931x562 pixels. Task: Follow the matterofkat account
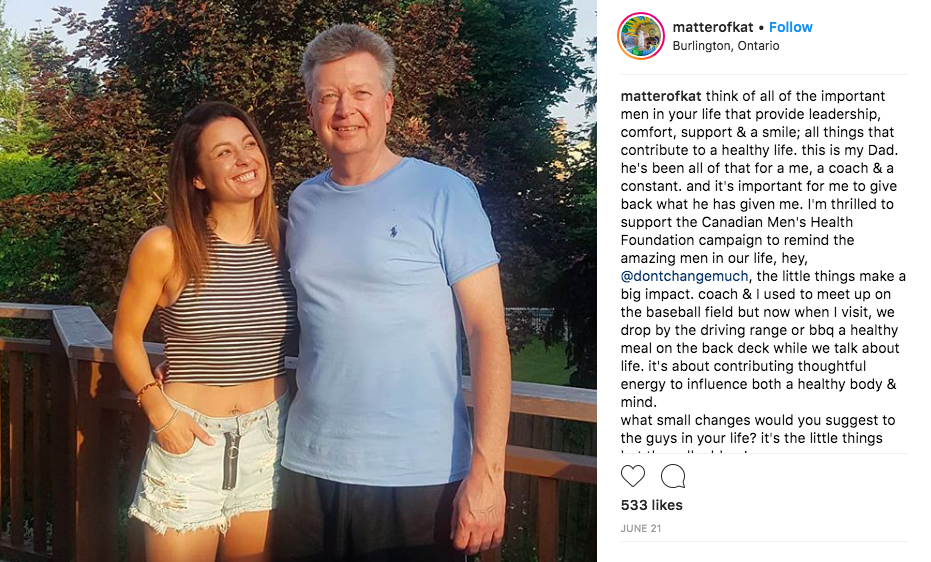790,27
